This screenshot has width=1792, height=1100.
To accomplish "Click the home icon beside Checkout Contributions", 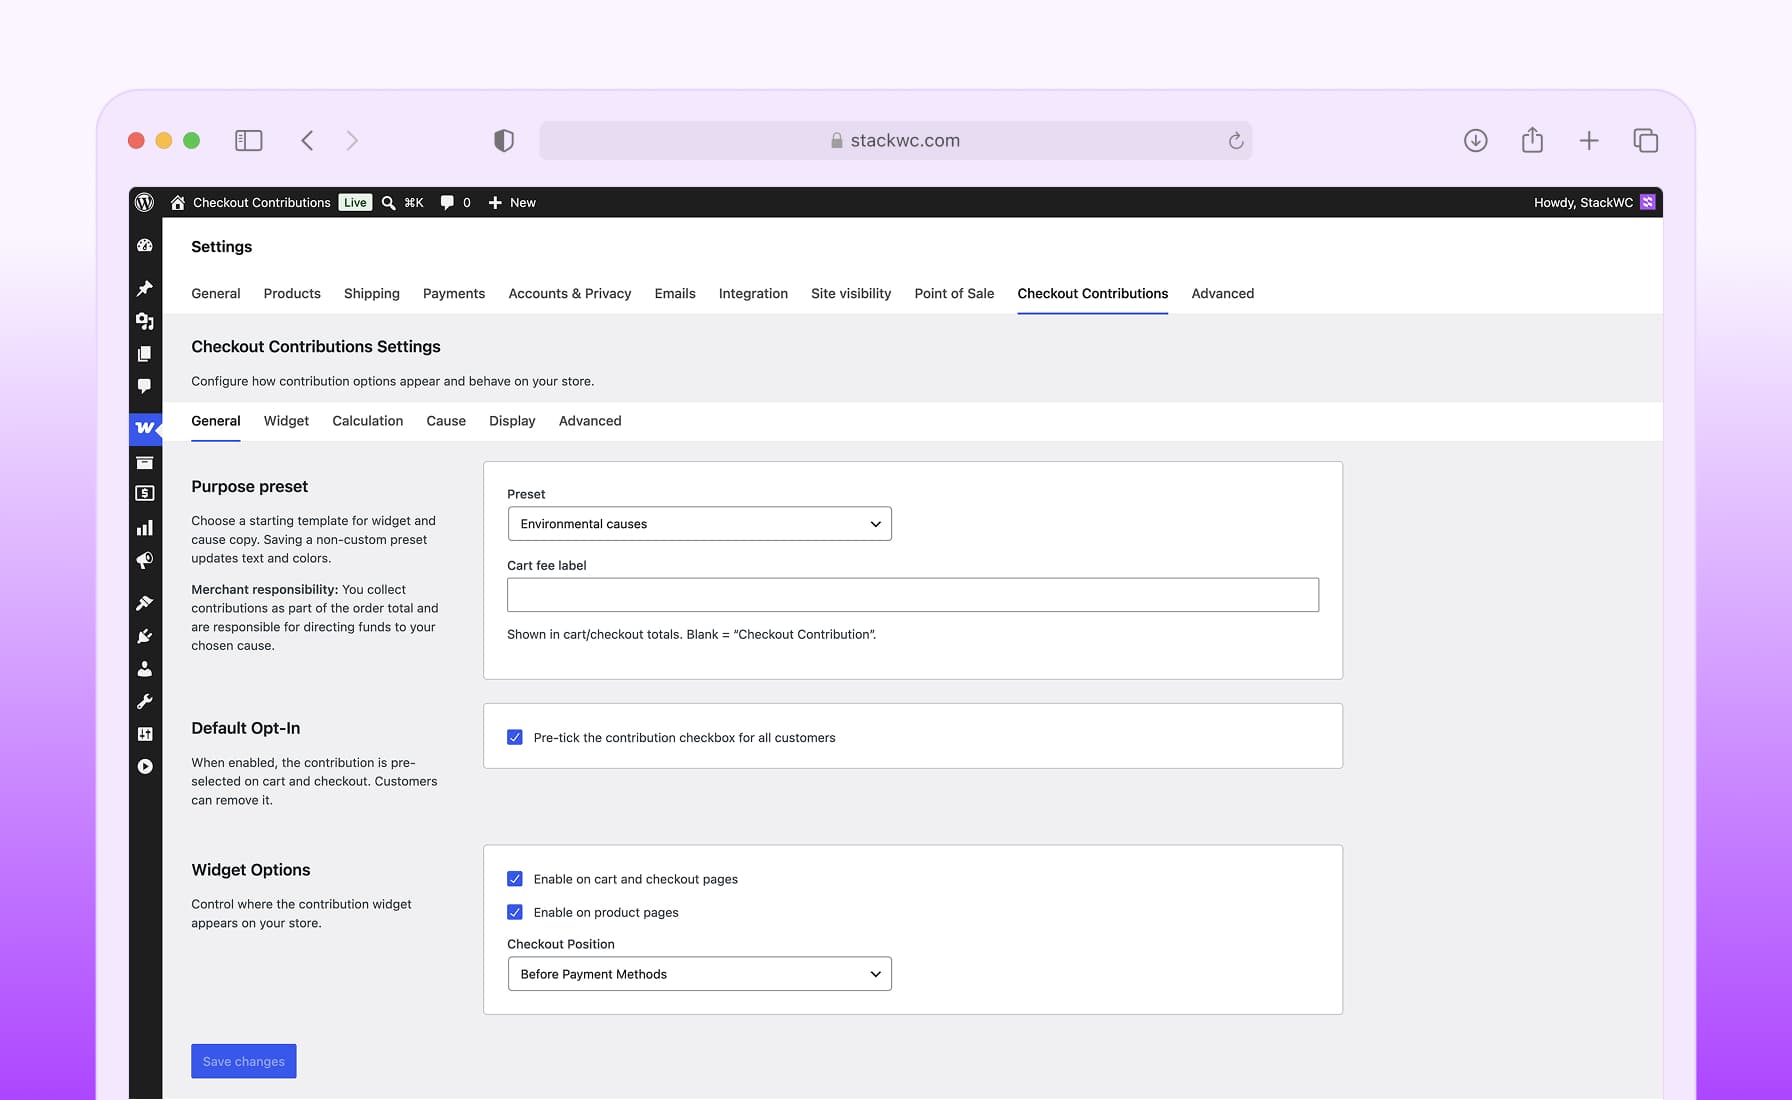I will [x=178, y=202].
